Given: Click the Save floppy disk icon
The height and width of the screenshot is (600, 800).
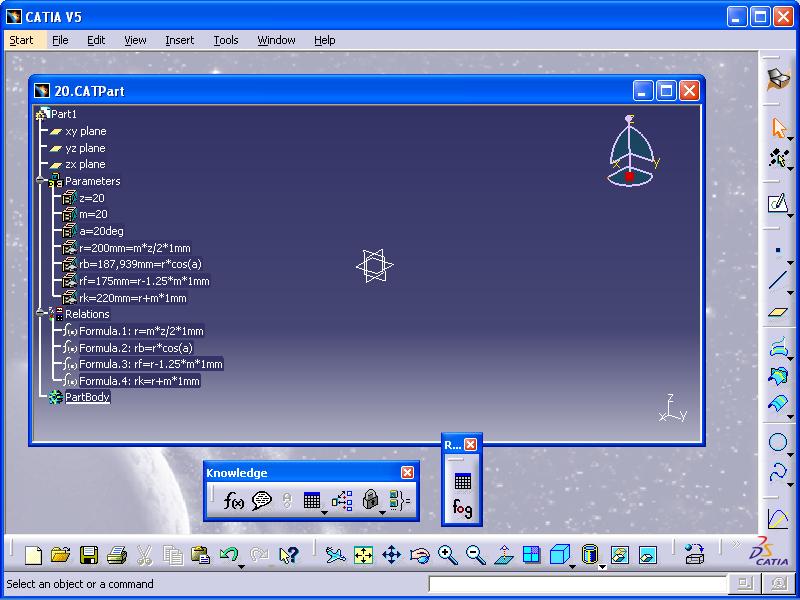Looking at the screenshot, I should (x=89, y=555).
